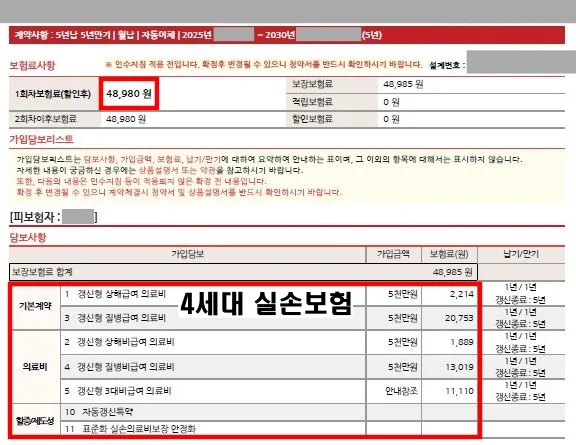Select the 48,985 원 total in 합계 row

[453, 272]
